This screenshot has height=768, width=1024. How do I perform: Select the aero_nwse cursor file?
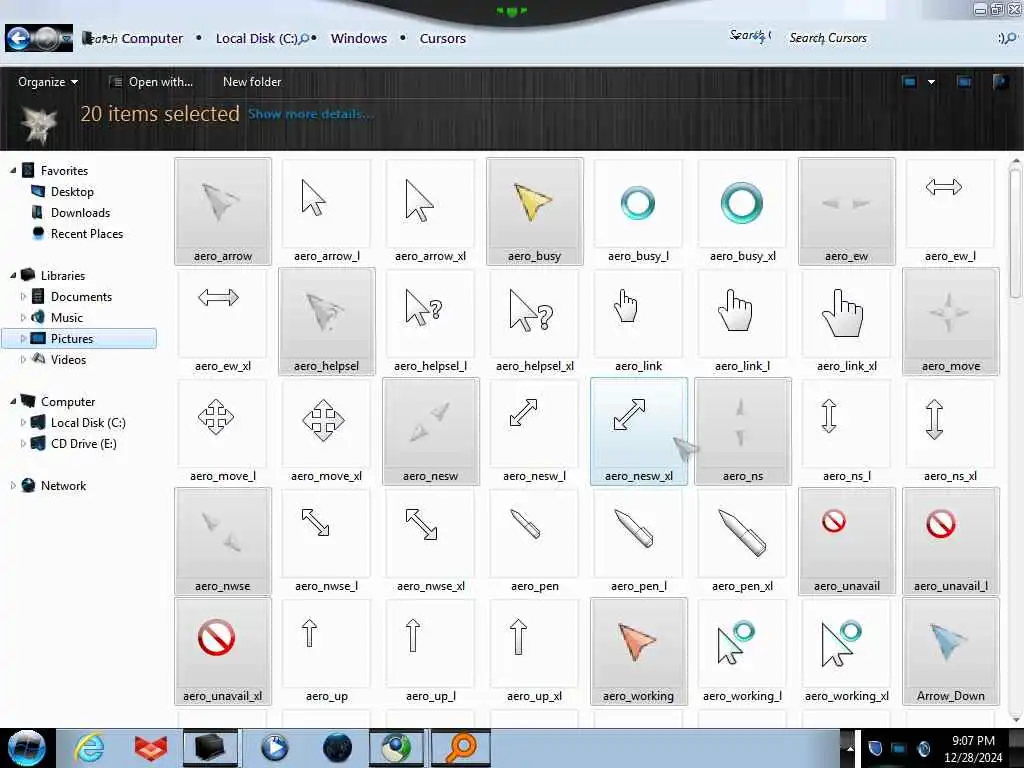click(223, 541)
